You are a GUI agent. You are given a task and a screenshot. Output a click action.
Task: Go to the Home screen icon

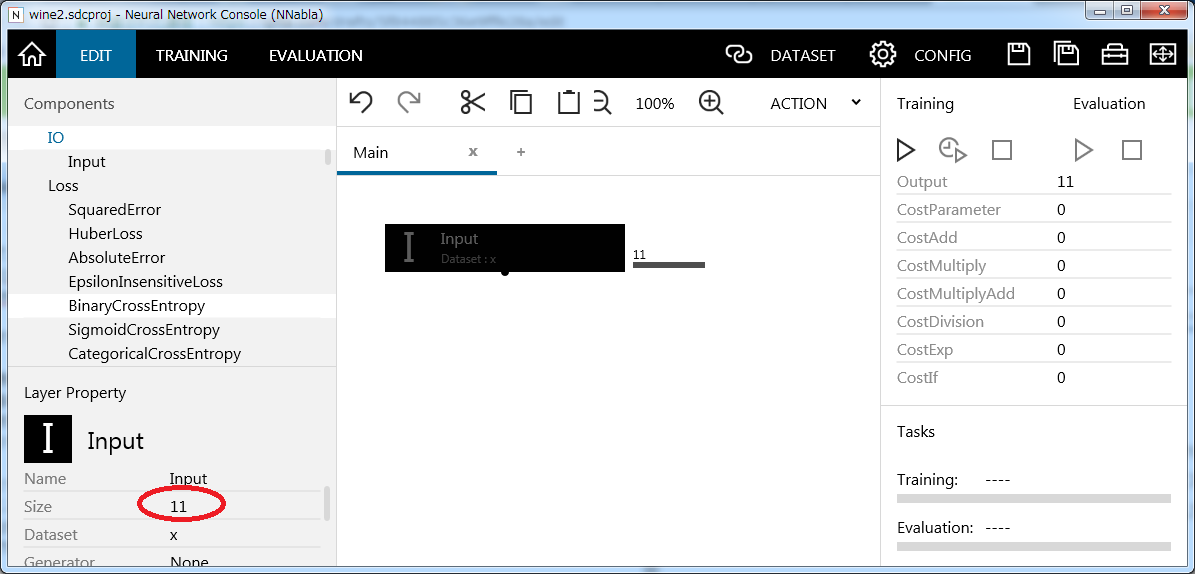pyautogui.click(x=32, y=55)
